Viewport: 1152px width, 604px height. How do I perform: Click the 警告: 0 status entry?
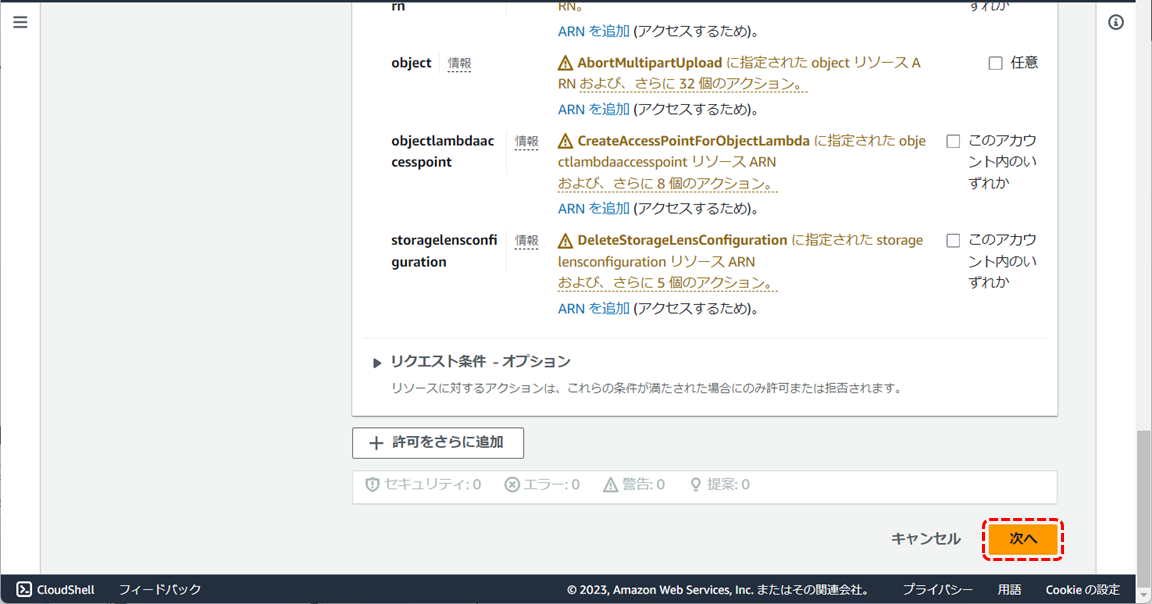click(634, 484)
